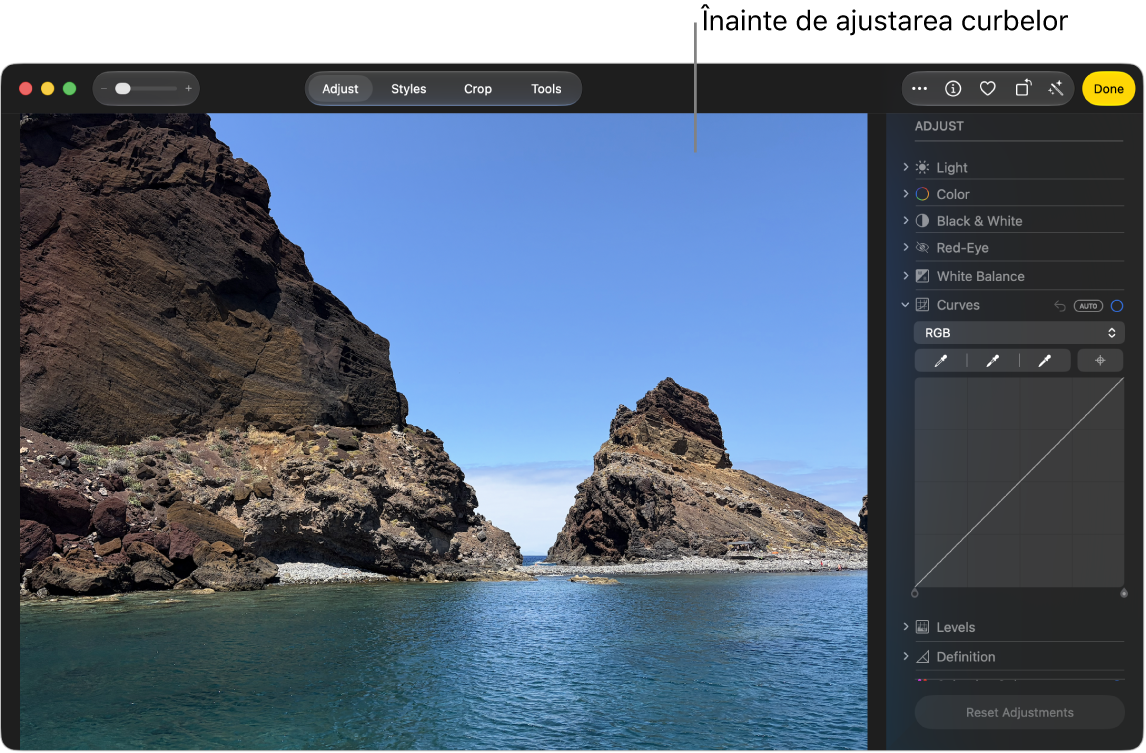Click the add curve point crosshair icon
Screen dimensions: 1146x753
coord(1099,360)
